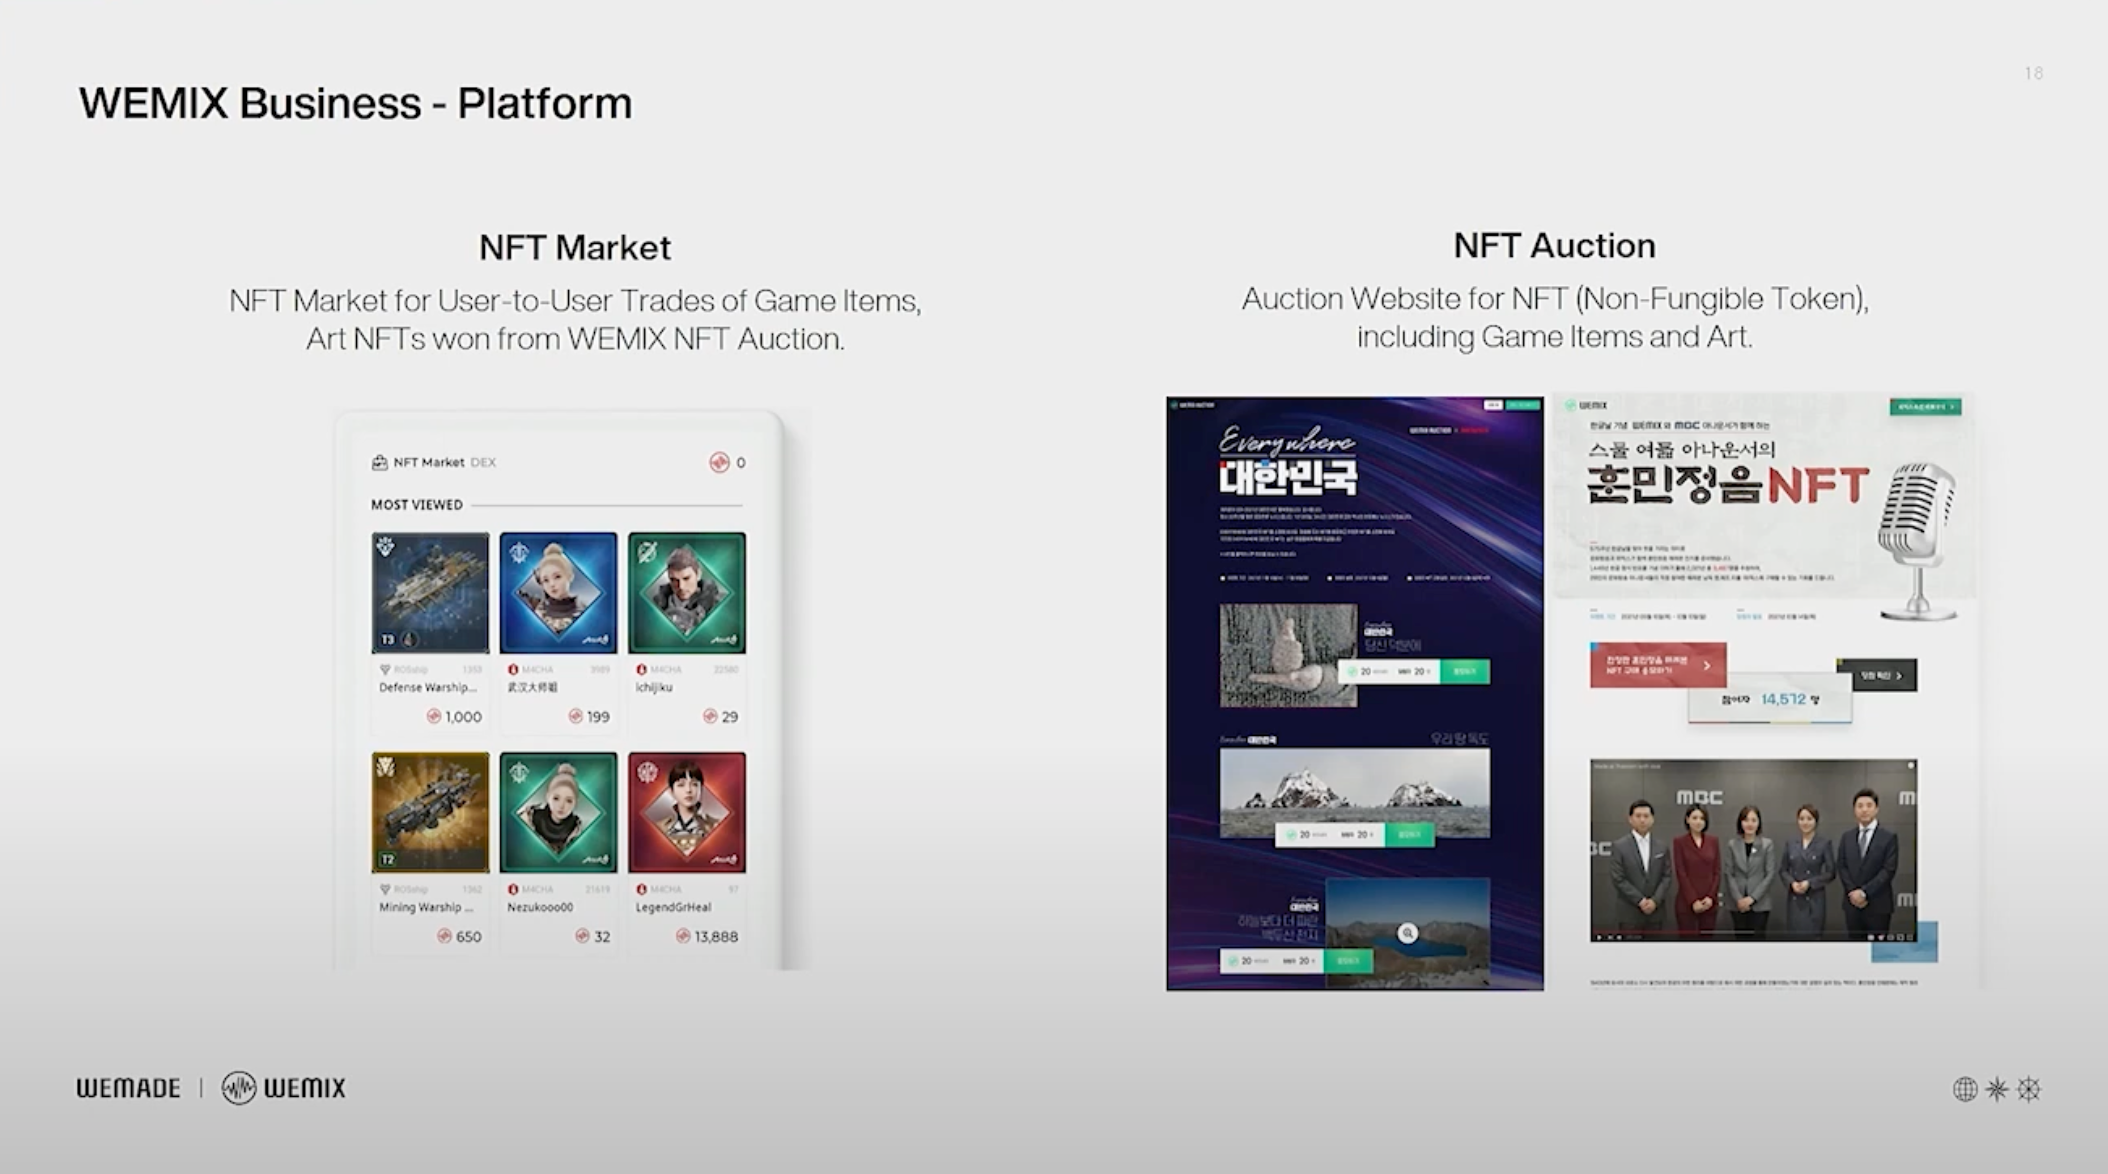
Task: Click the red token balance icon showing 0
Action: 719,462
